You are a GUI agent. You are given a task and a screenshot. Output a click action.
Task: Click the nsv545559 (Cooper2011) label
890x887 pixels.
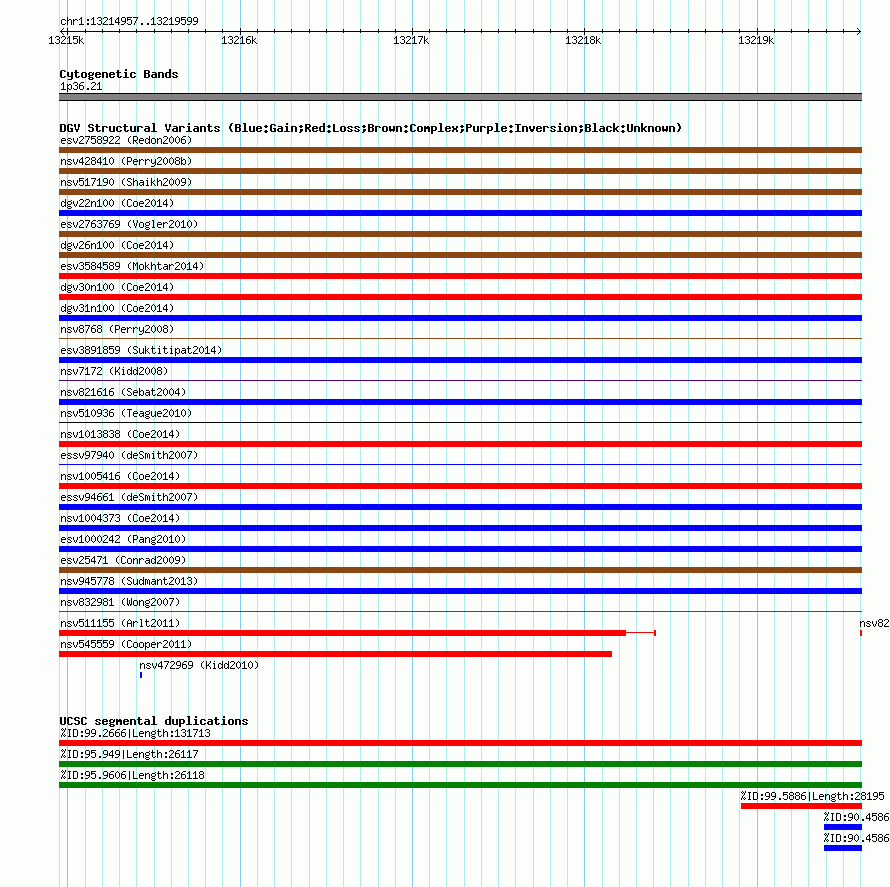pos(126,644)
